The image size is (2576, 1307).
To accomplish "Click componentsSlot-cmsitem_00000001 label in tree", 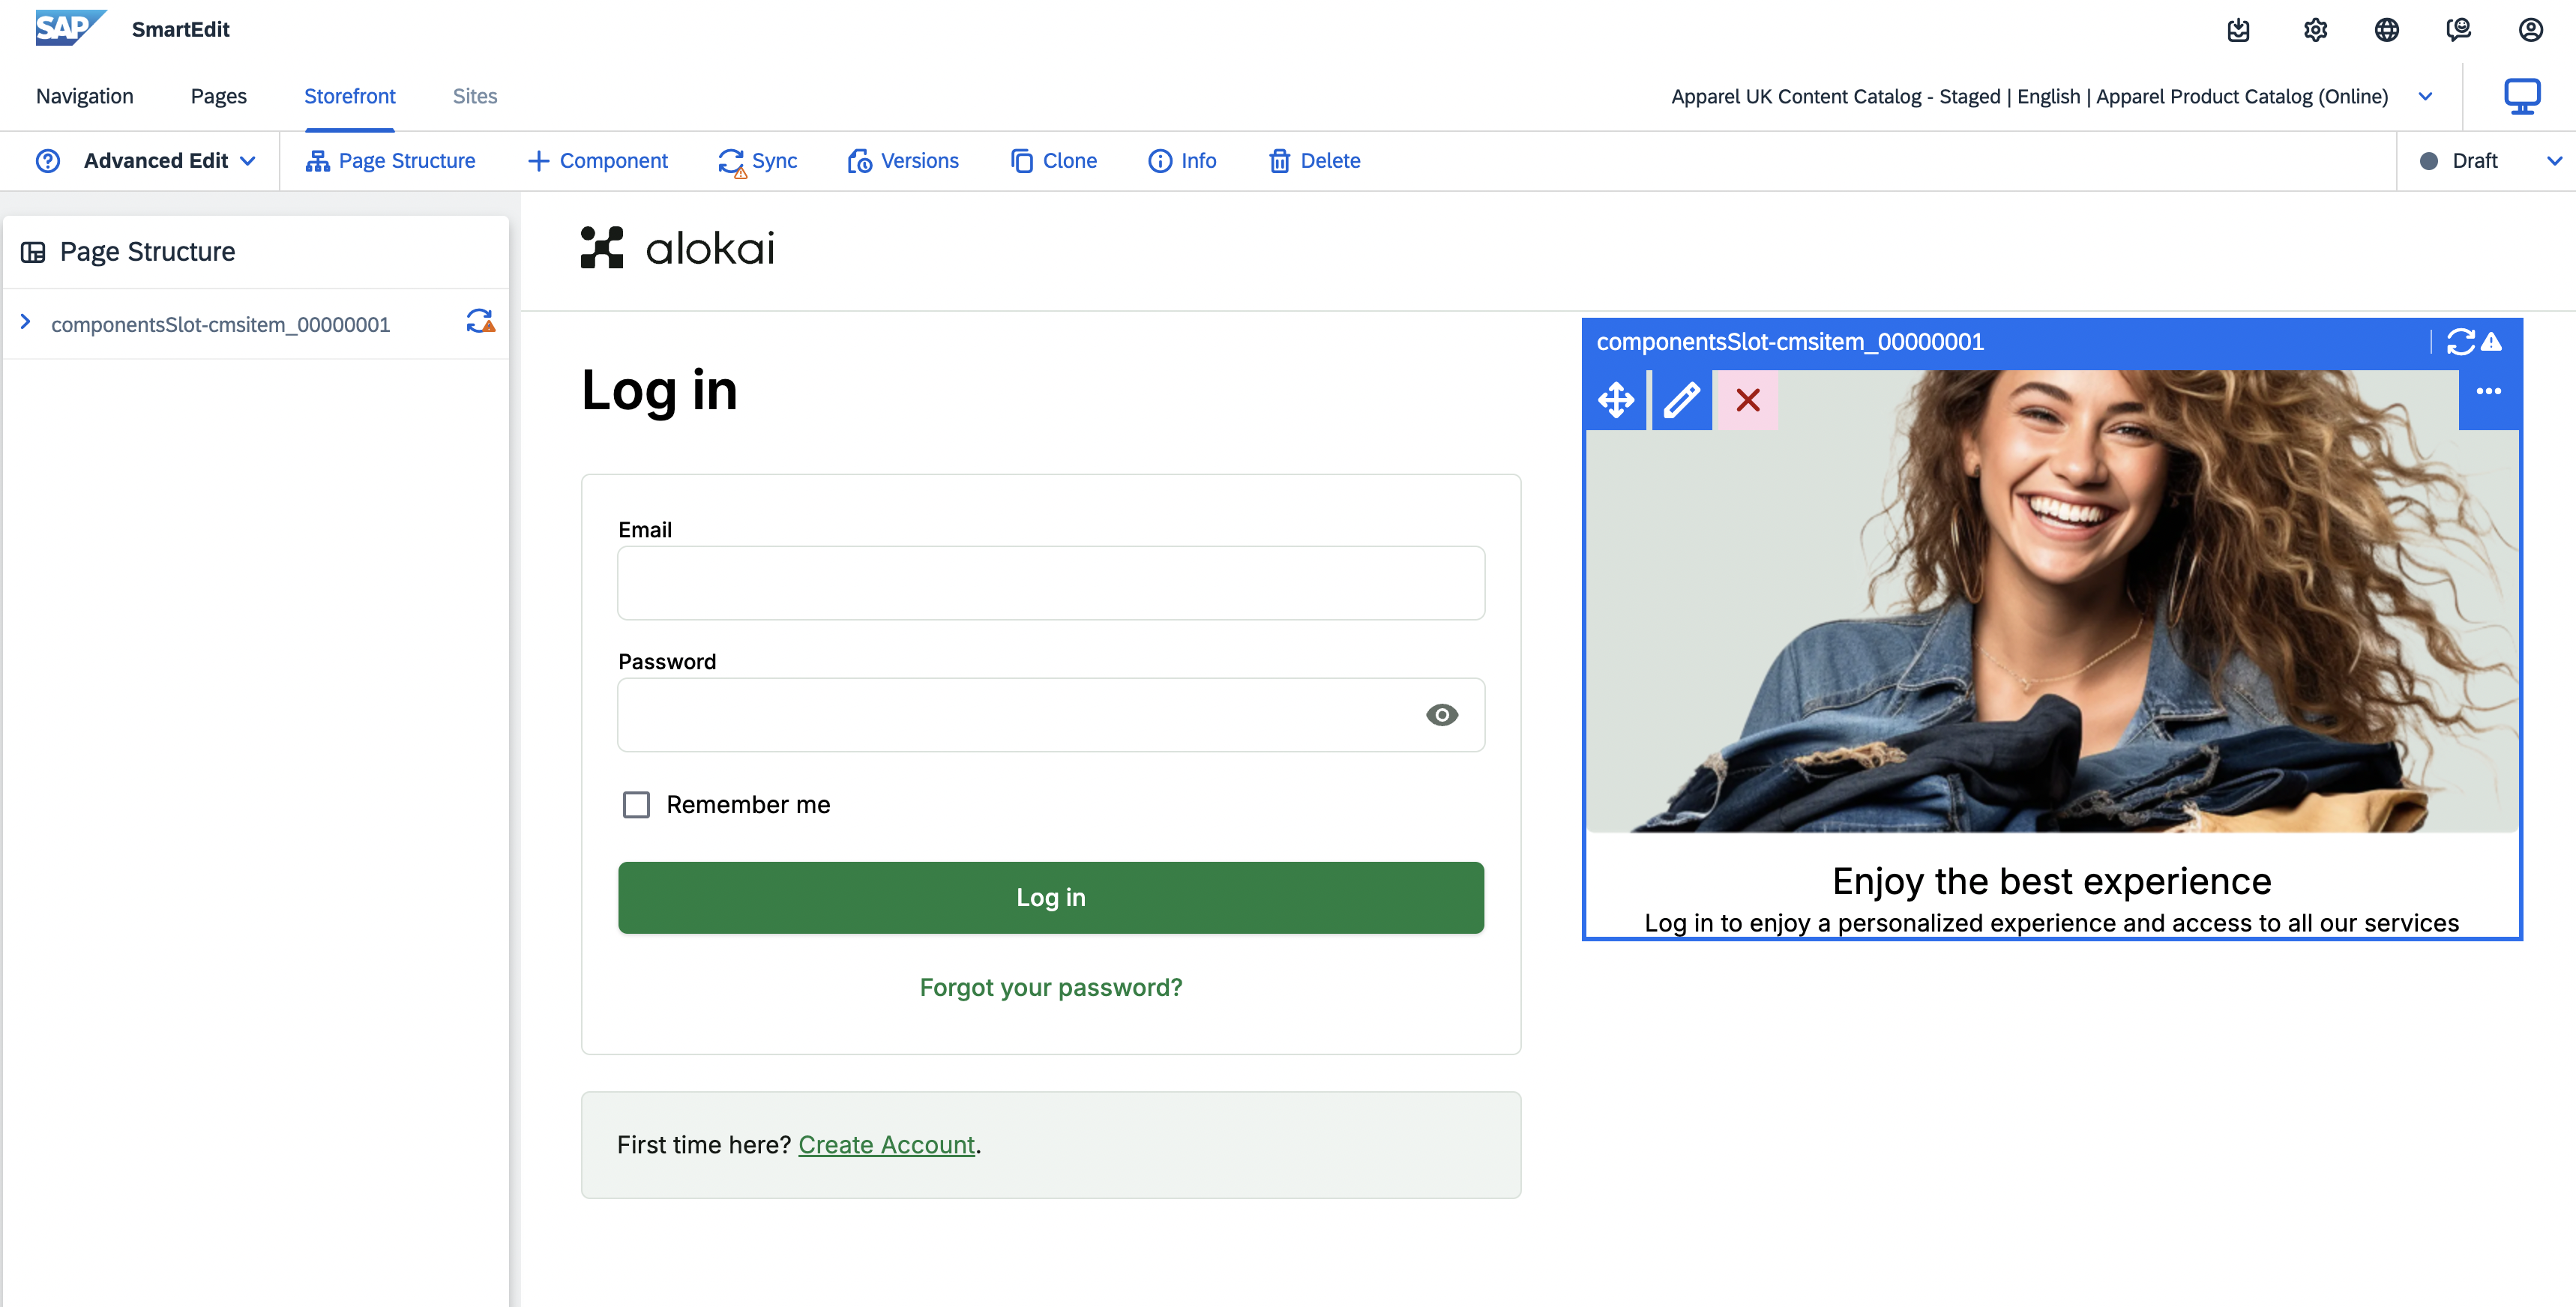I will pyautogui.click(x=221, y=325).
